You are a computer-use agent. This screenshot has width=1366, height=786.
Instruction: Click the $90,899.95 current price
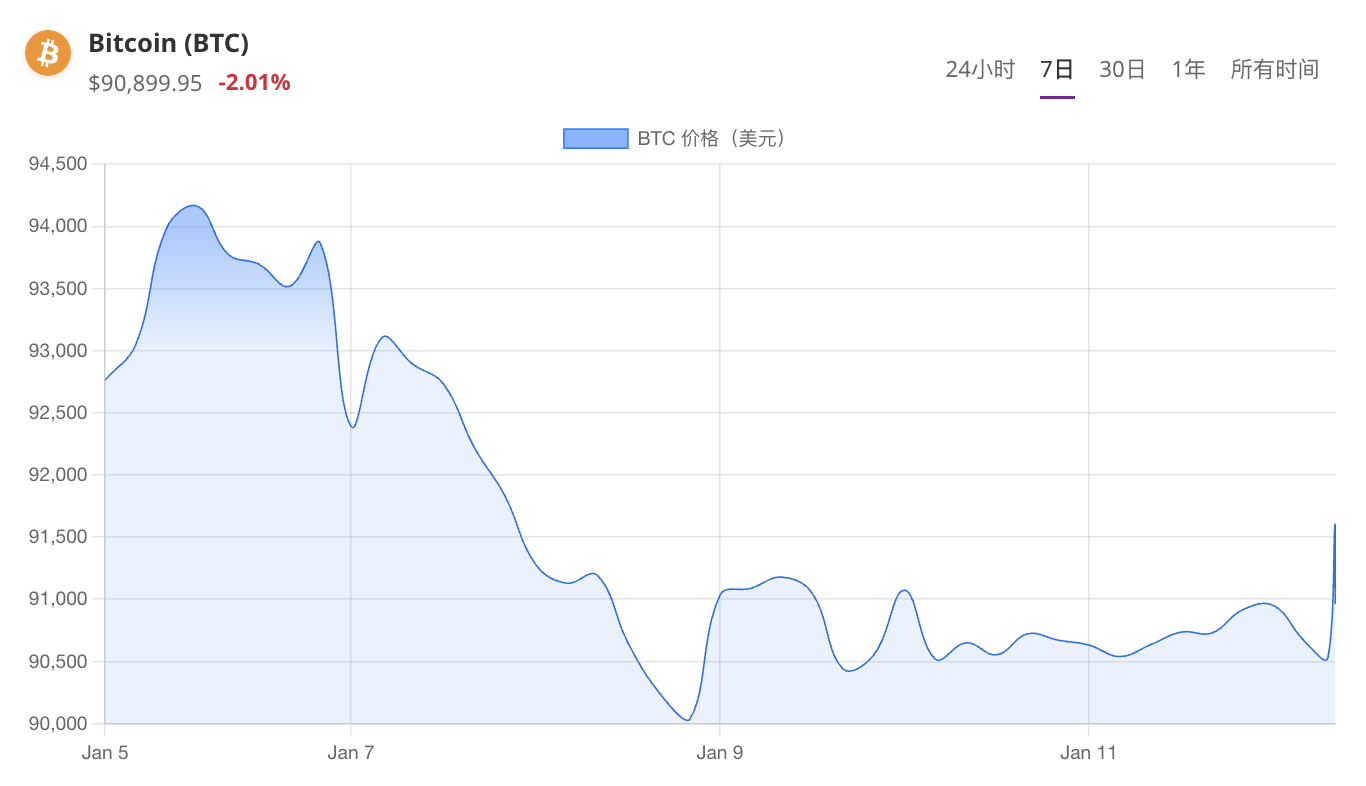tap(145, 83)
